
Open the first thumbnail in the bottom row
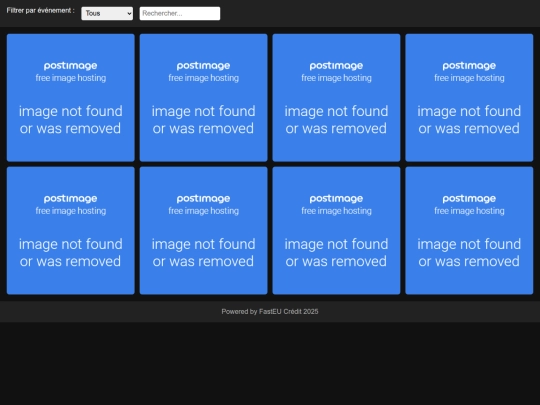[x=71, y=230]
